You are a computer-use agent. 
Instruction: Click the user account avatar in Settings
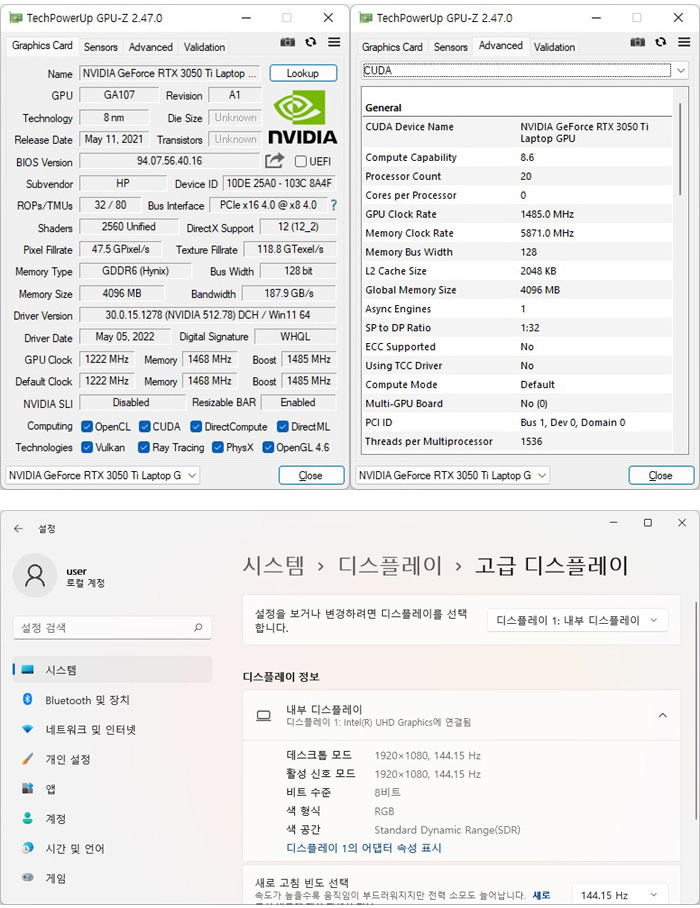pyautogui.click(x=35, y=576)
